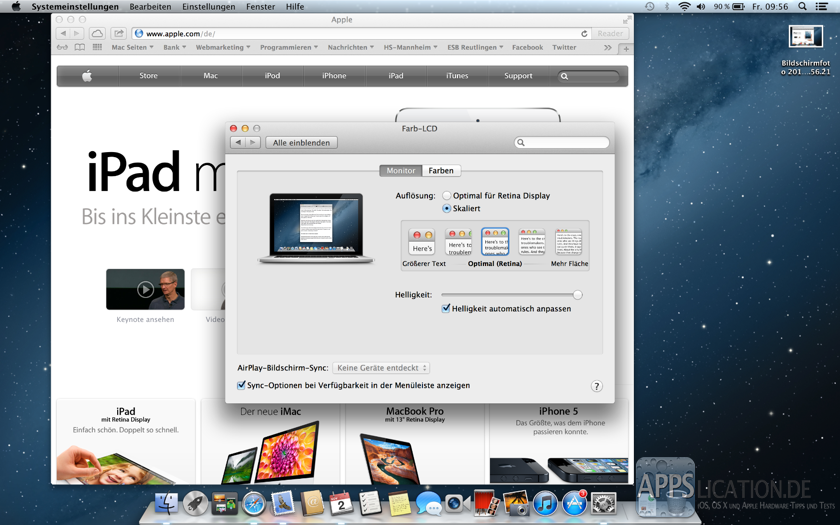Open HS-Mannheim bookmarks folder dropdown
840x525 pixels.
[410, 47]
